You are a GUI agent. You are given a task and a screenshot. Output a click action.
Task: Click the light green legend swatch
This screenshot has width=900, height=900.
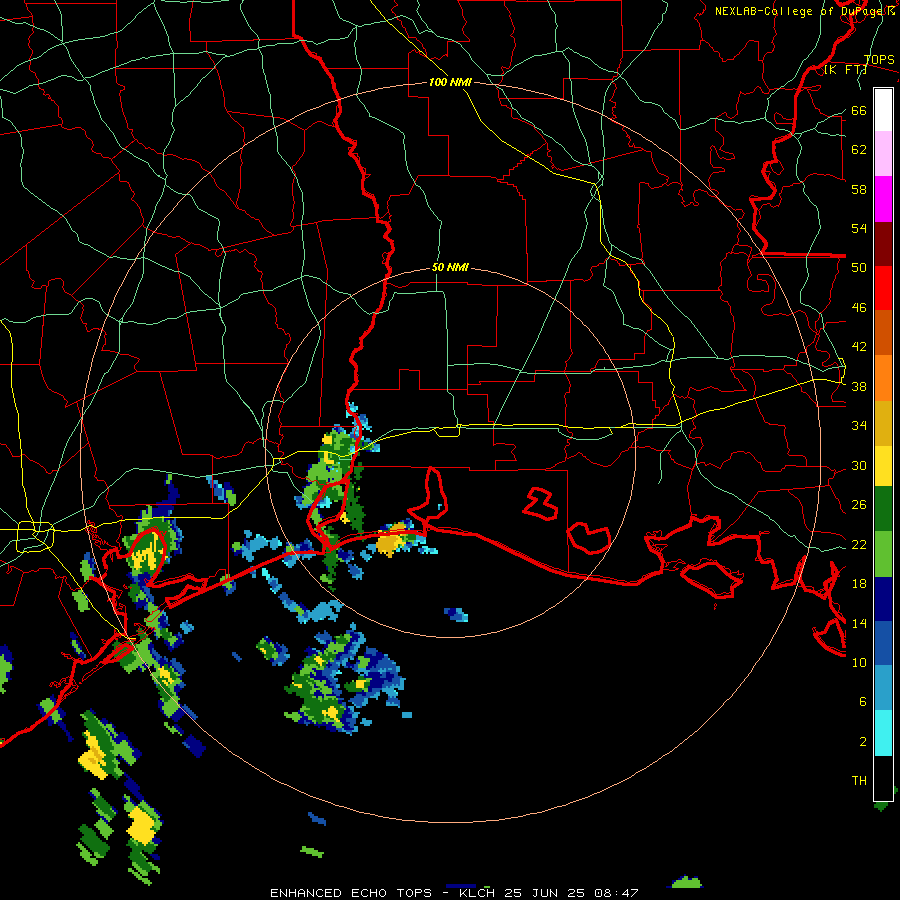tap(883, 554)
